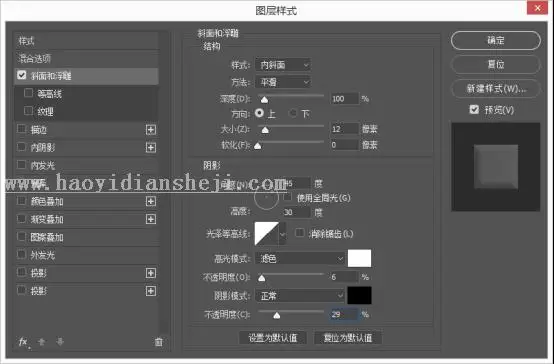Image resolution: width=554 pixels, height=364 pixels.
Task: Click the 新建样式(W)... button
Action: click(x=496, y=88)
